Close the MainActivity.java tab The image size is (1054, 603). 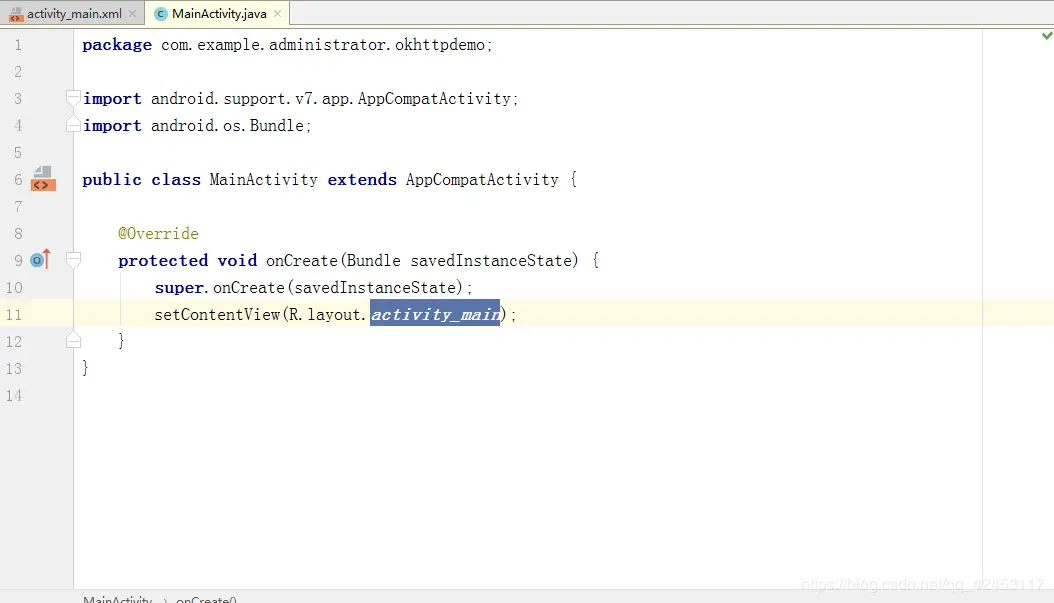point(278,13)
